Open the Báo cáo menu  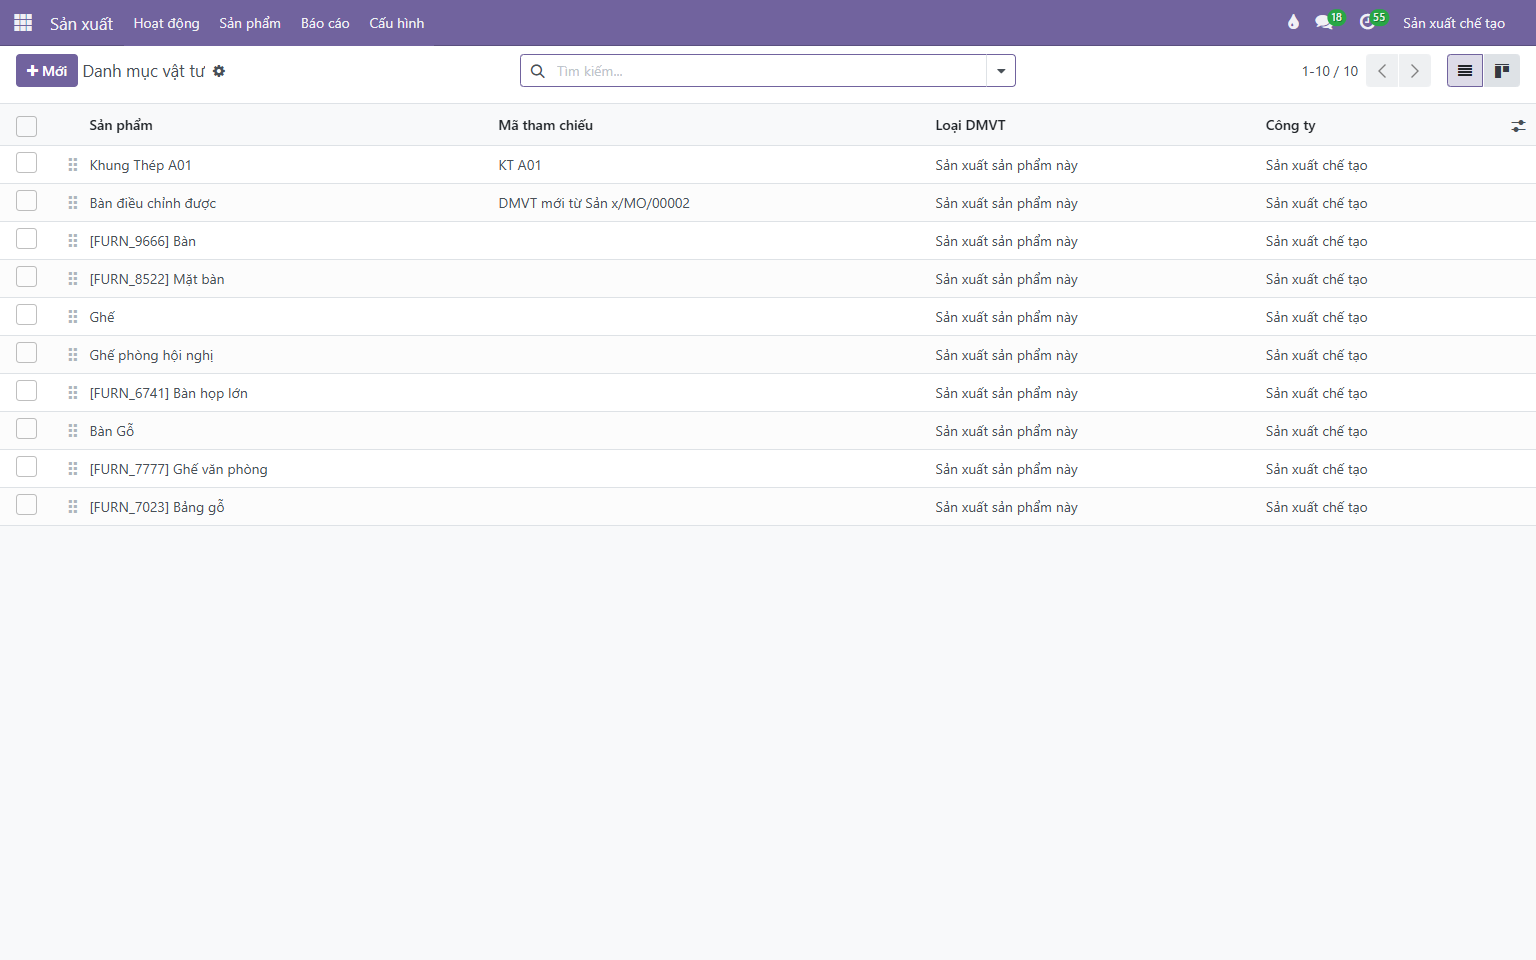[x=325, y=23]
